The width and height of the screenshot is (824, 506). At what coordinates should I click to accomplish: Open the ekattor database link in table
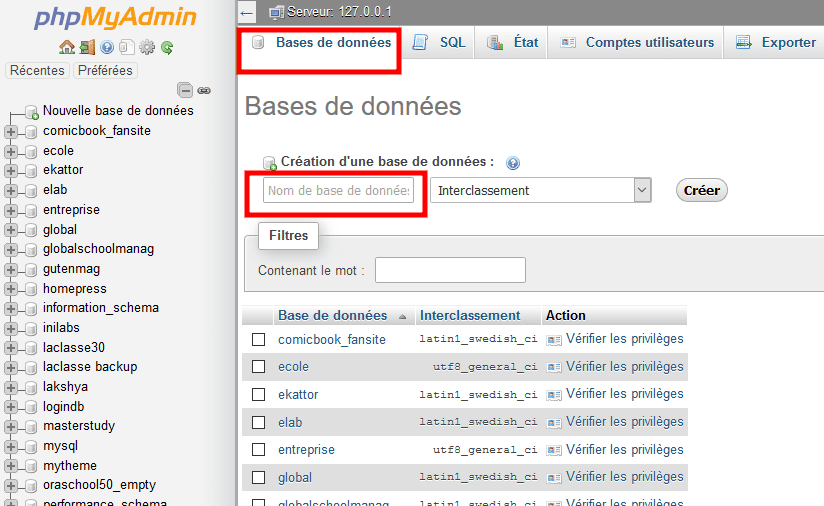pos(298,395)
